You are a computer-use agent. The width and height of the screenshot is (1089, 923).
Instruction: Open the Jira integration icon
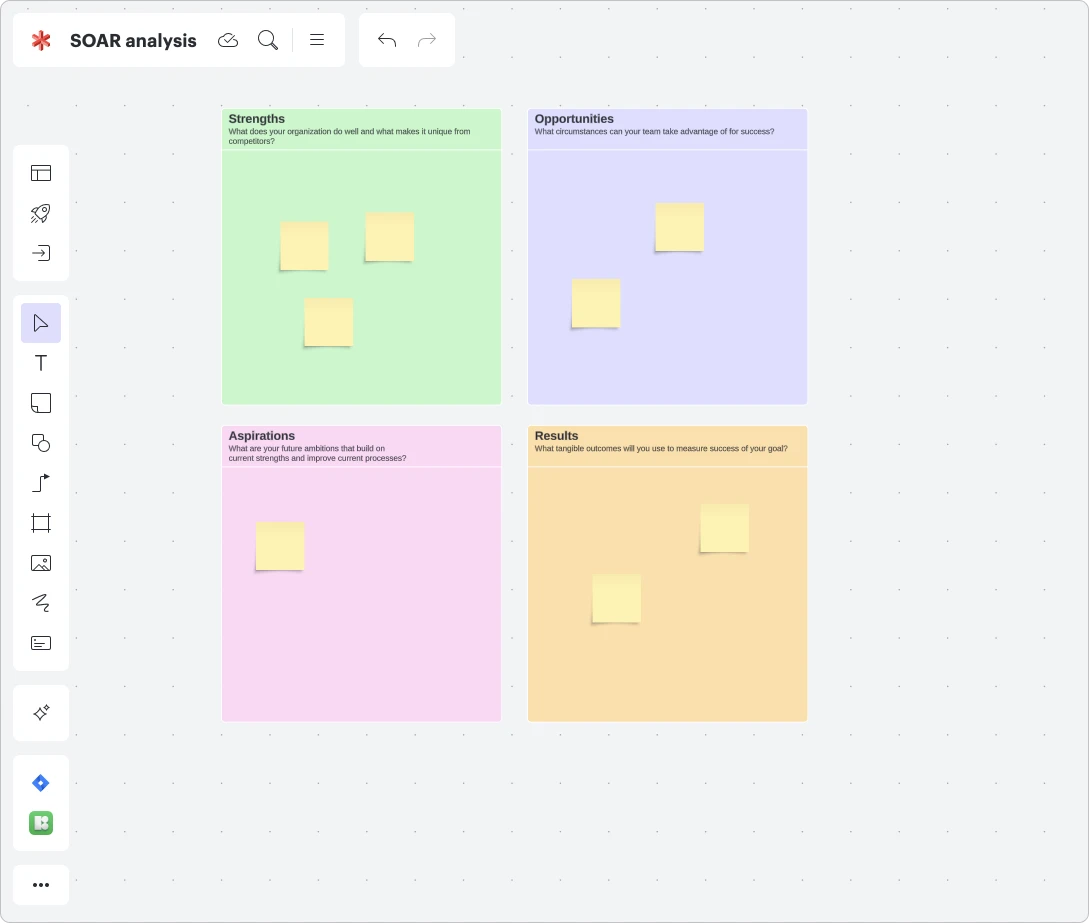41,783
